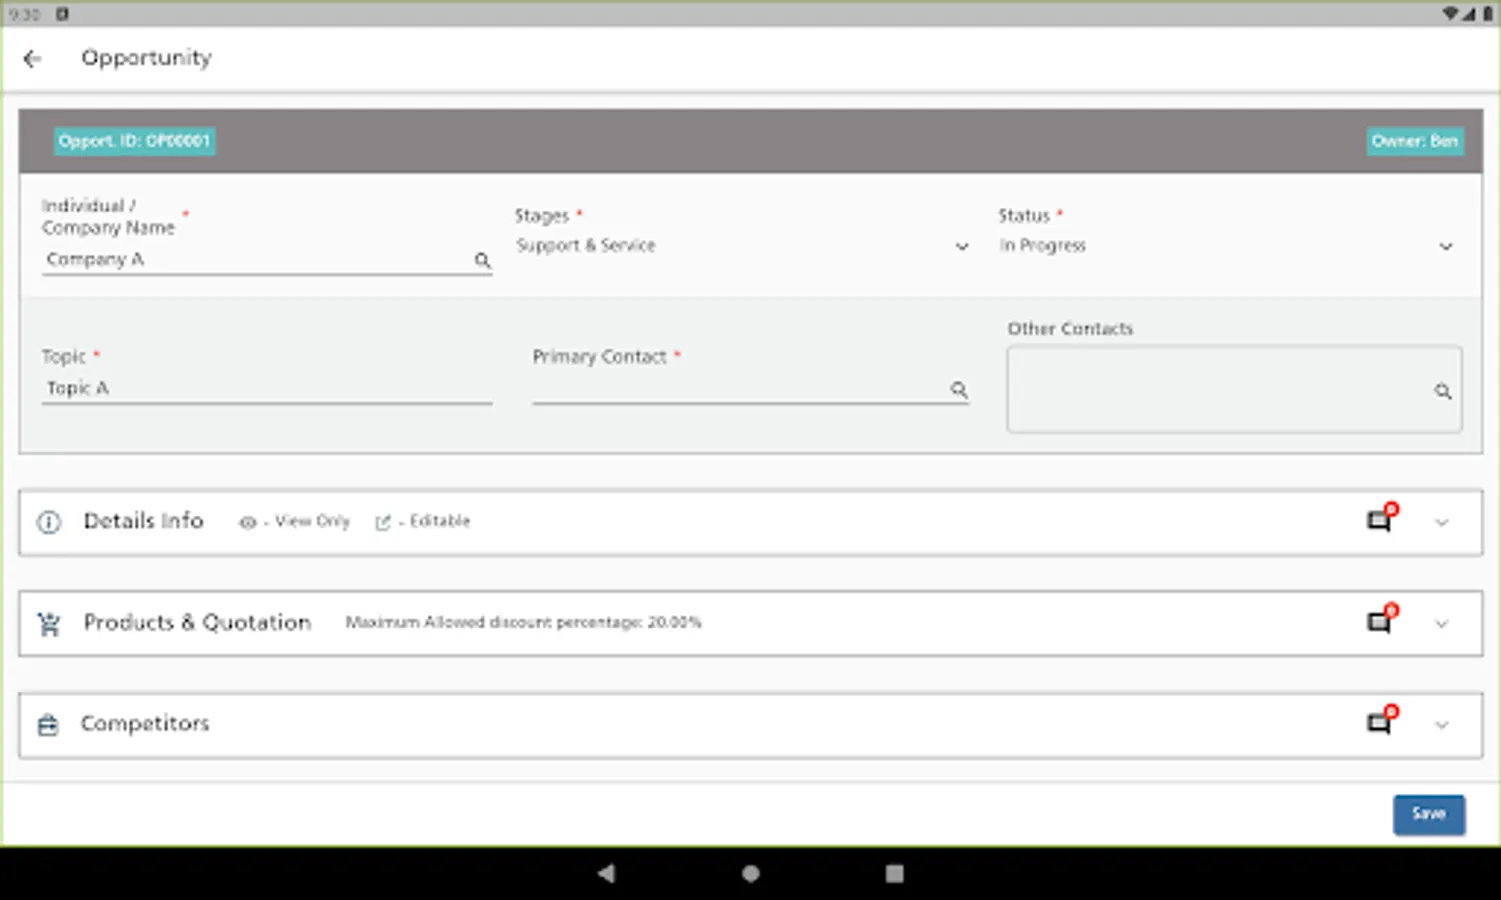Open the Status dropdown showing In Progress
The height and width of the screenshot is (900, 1501).
1445,246
